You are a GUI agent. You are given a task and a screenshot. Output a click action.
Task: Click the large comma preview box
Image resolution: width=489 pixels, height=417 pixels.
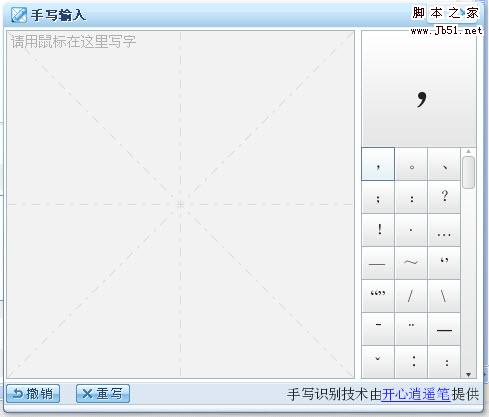pos(419,89)
